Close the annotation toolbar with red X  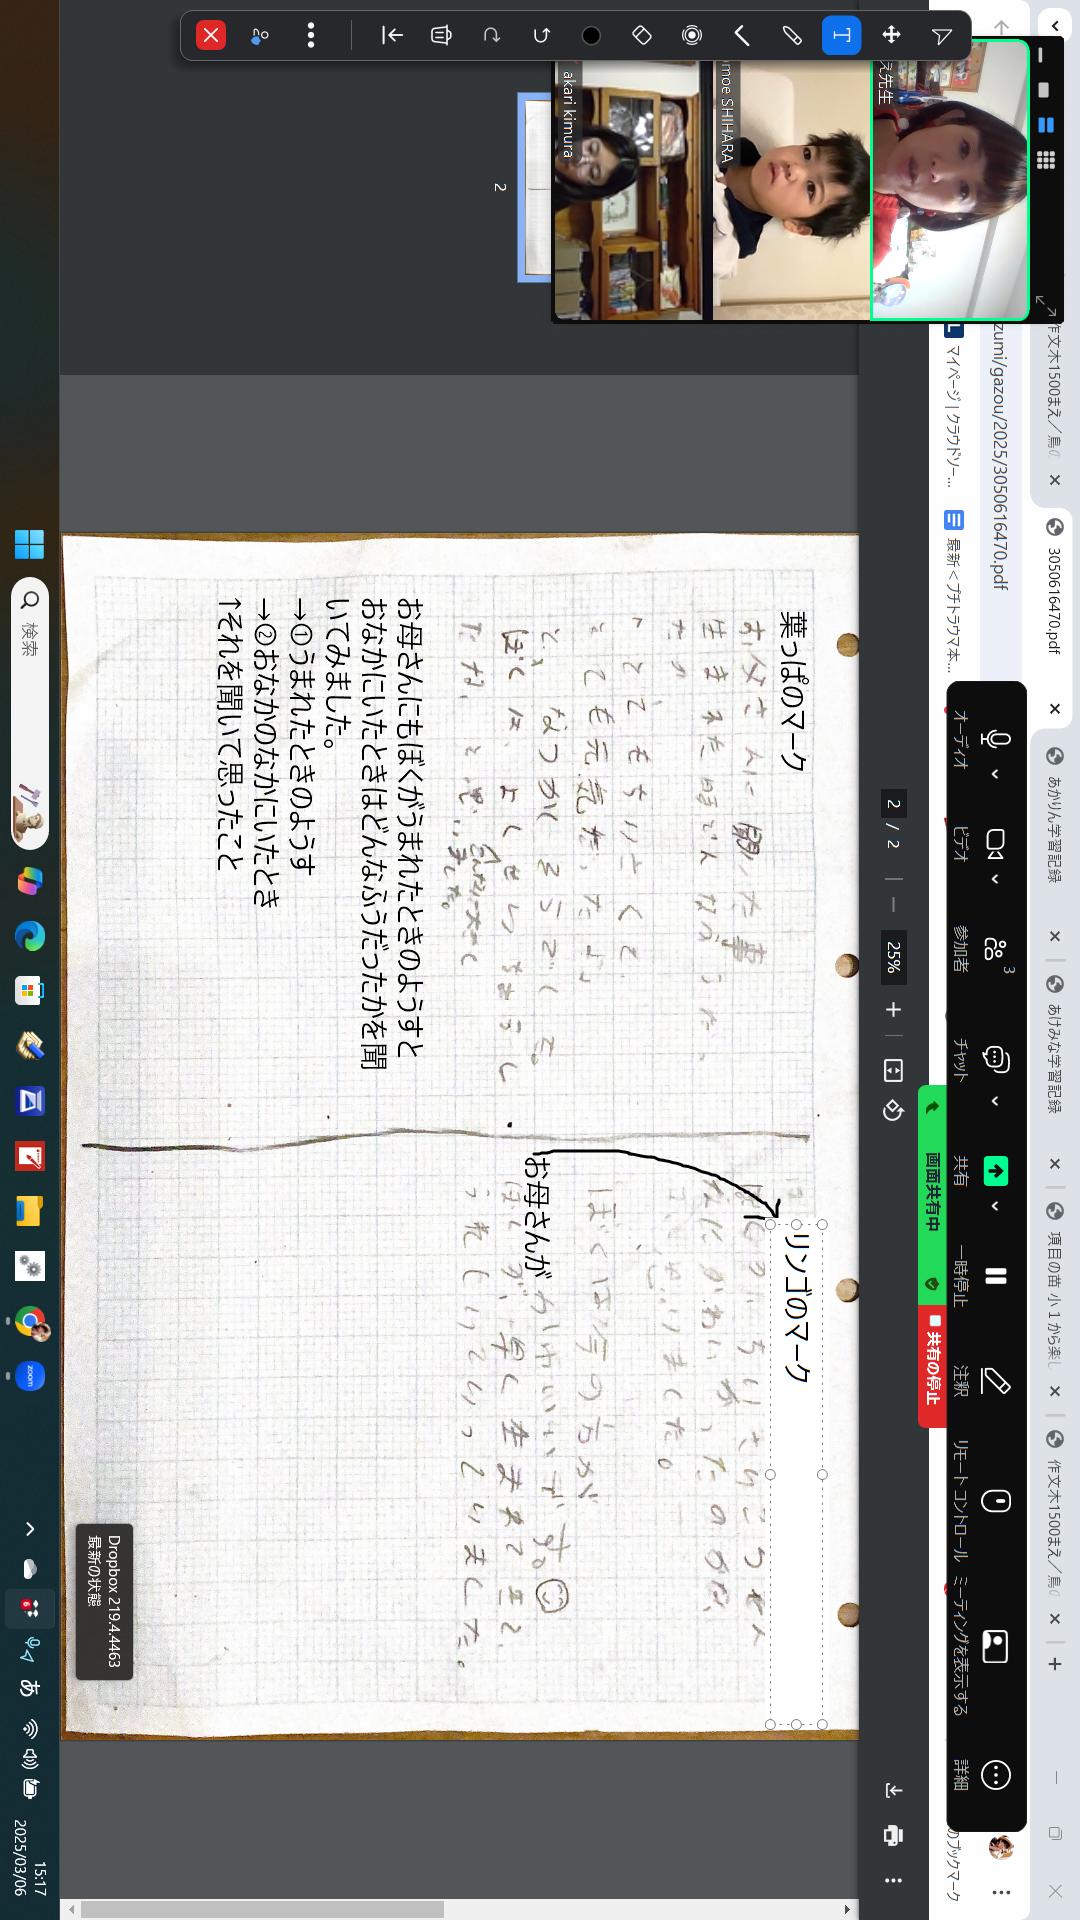(211, 36)
